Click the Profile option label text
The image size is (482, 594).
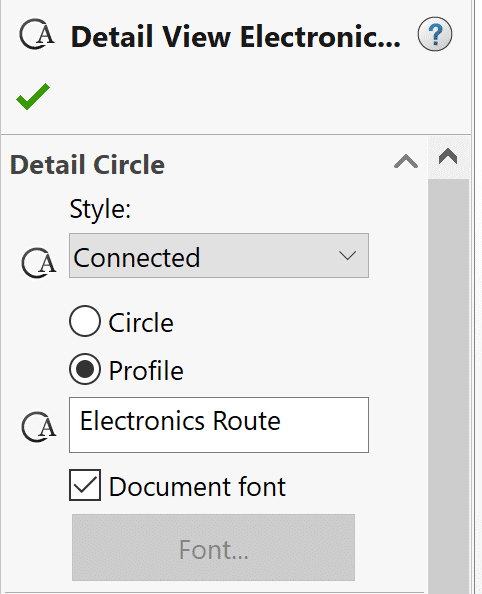click(146, 370)
